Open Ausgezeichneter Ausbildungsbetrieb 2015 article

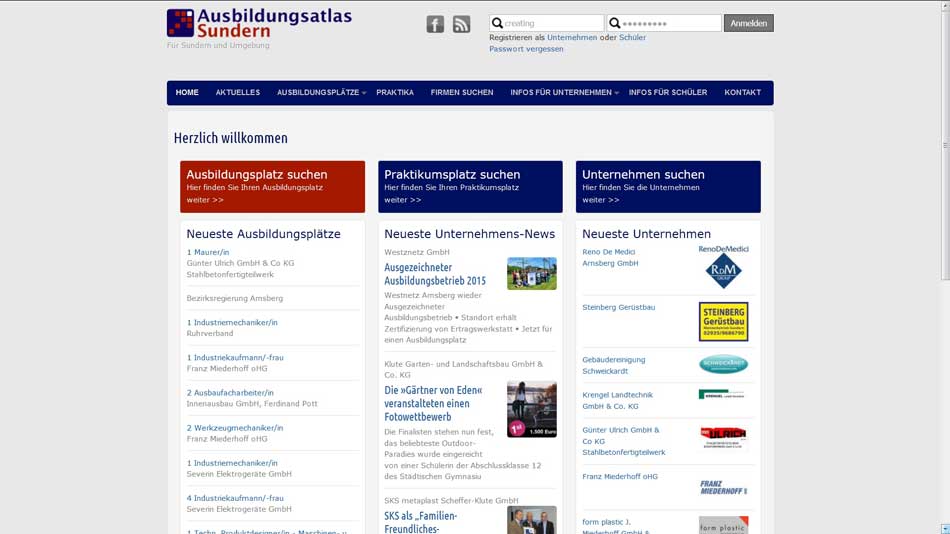435,274
